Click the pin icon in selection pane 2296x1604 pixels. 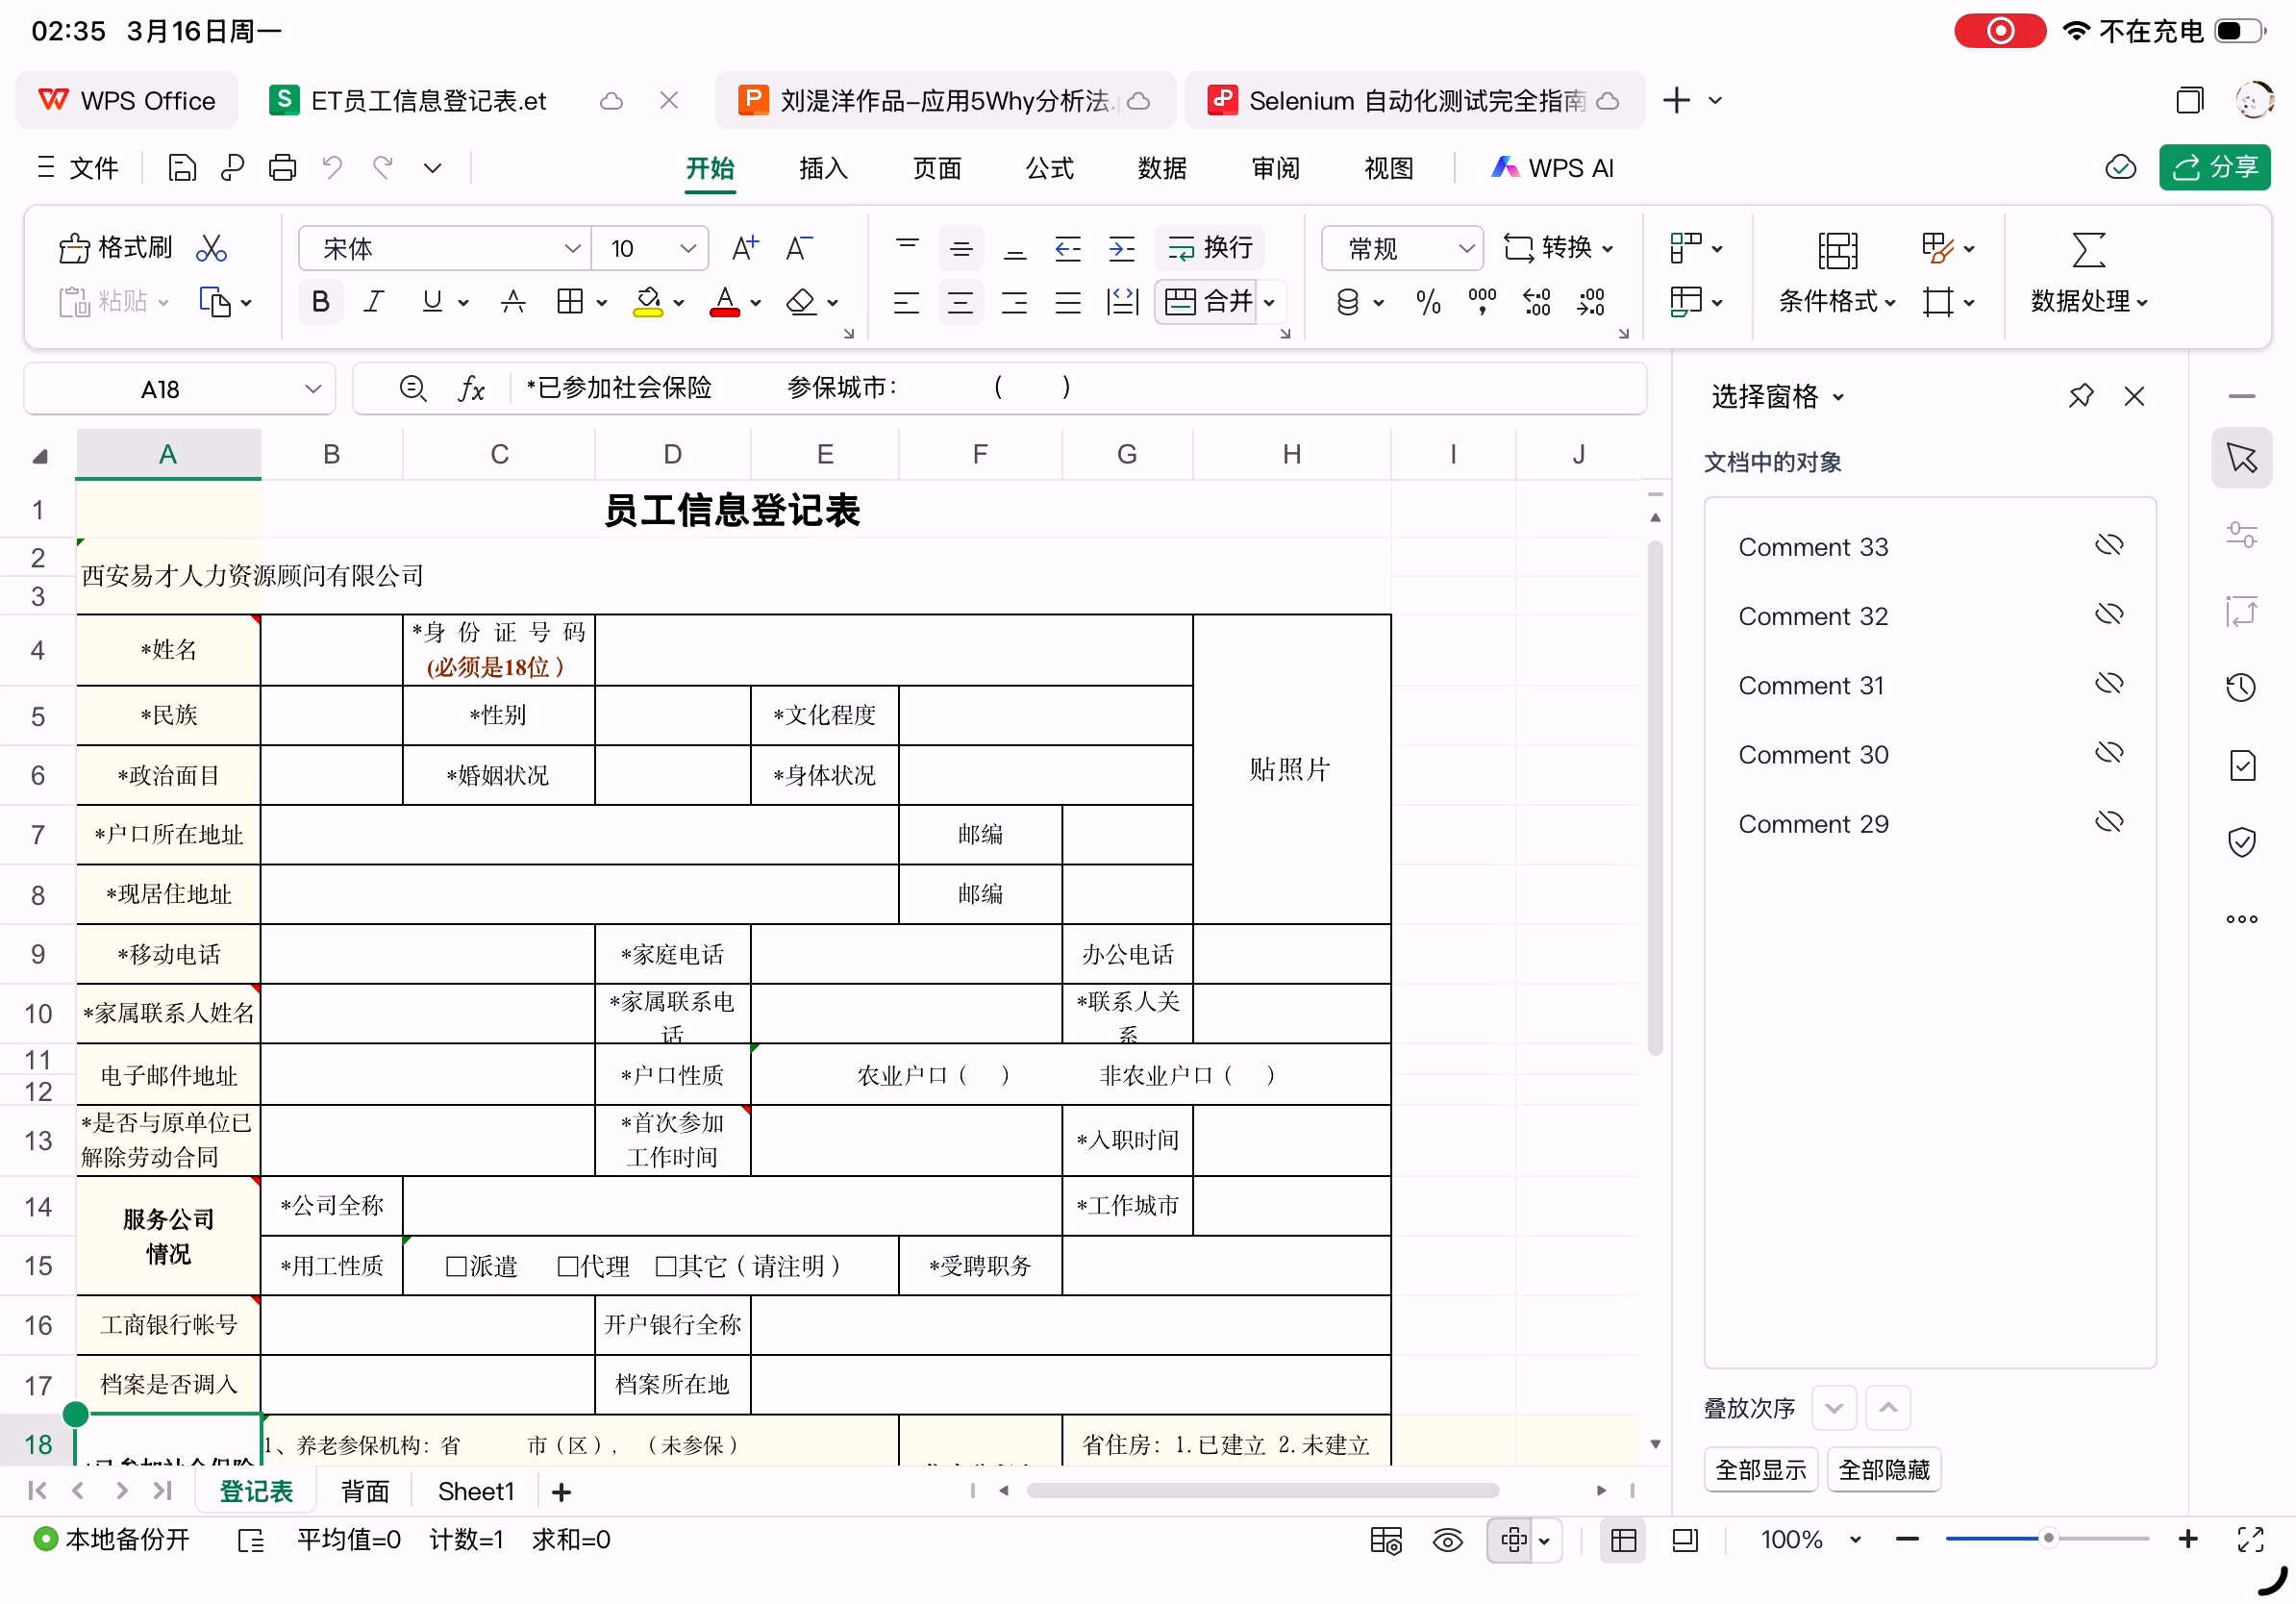tap(2081, 396)
